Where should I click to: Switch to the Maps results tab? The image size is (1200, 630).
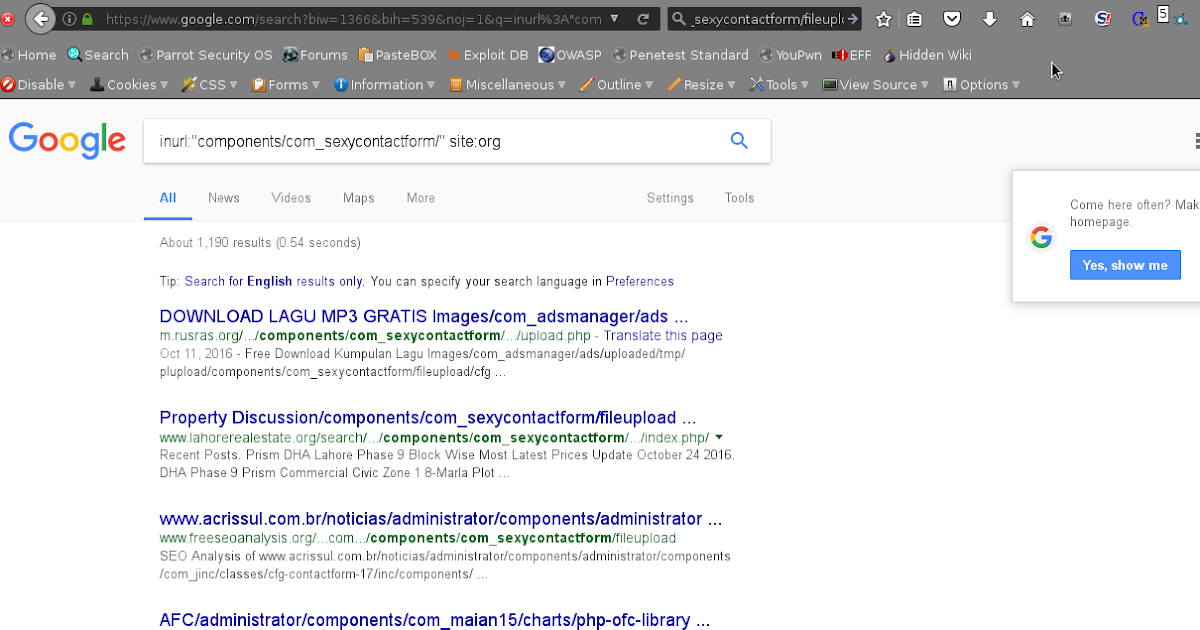[359, 198]
